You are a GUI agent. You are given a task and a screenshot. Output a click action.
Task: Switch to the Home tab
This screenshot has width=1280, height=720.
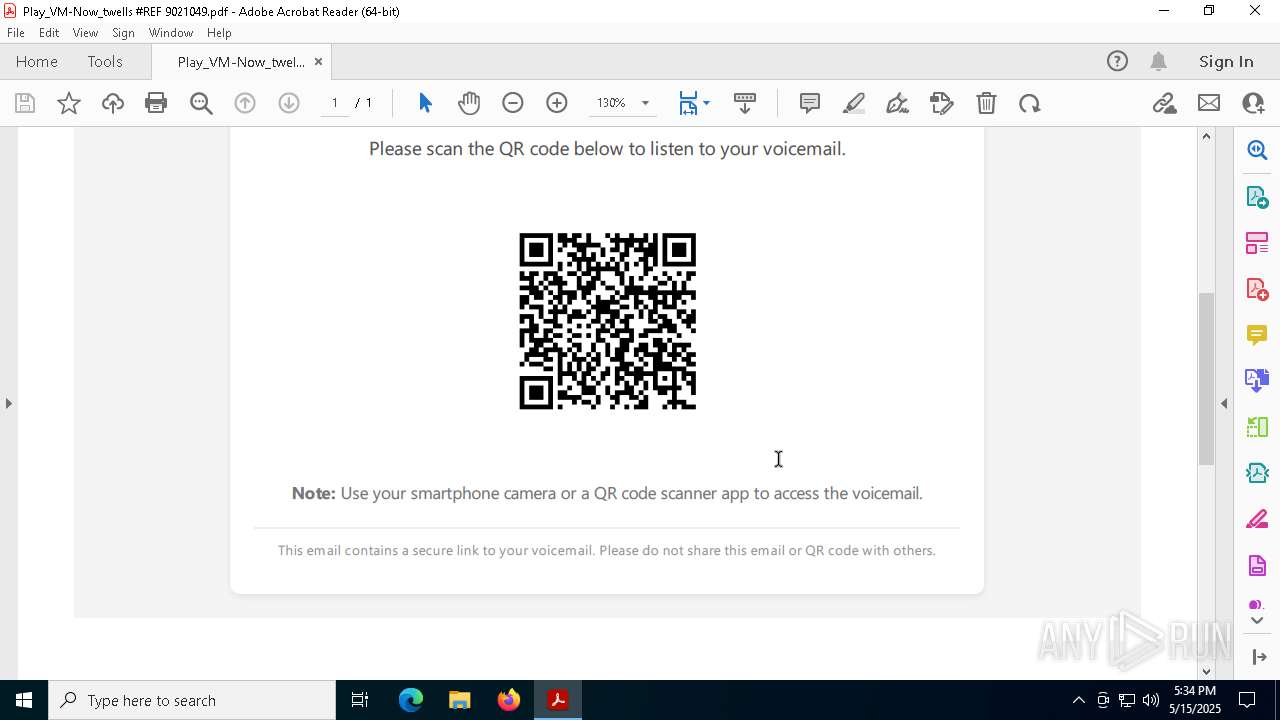37,61
